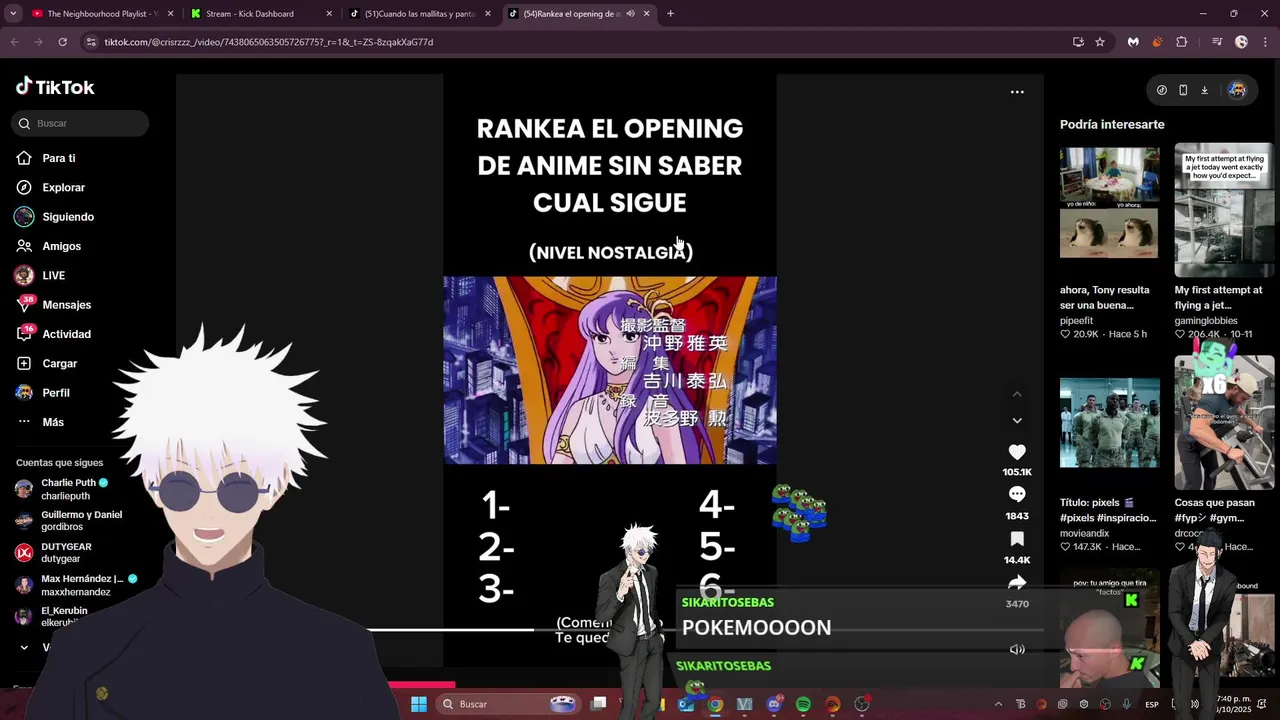The image size is (1280, 720).
Task: Show hidden system tray icons
Action: point(998,704)
